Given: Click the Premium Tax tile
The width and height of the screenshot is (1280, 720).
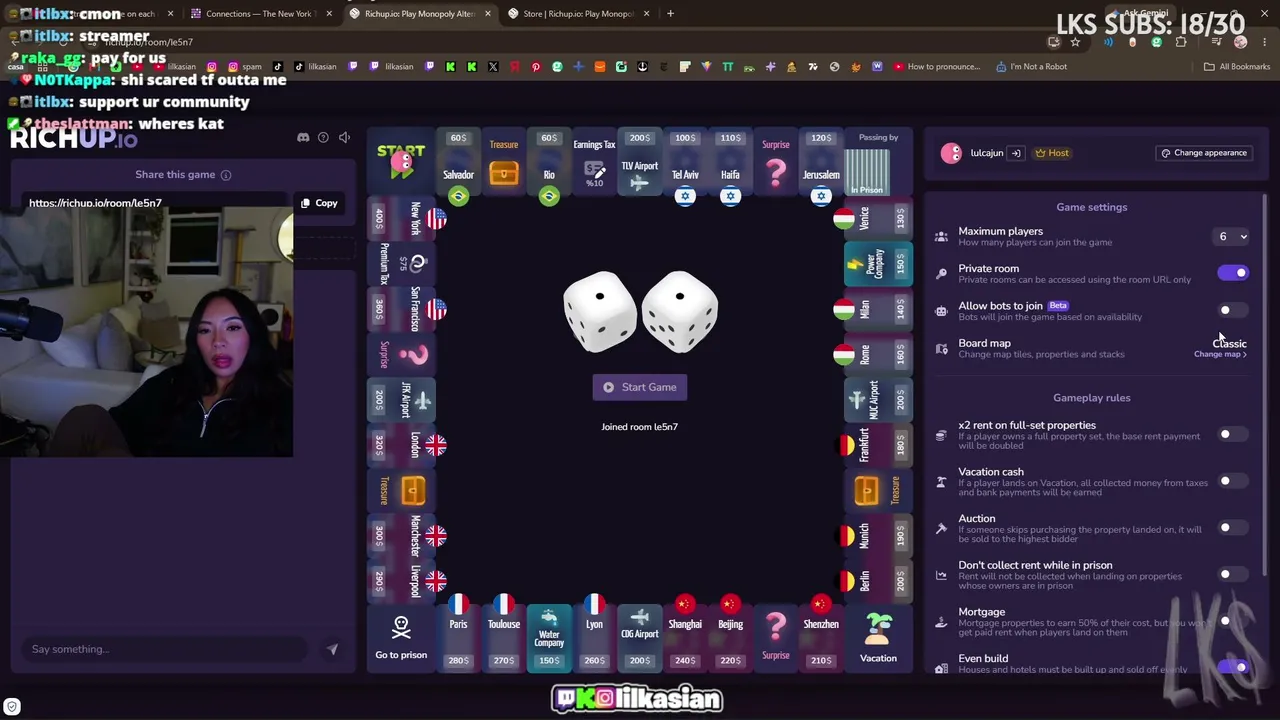Looking at the screenshot, I should 401,264.
